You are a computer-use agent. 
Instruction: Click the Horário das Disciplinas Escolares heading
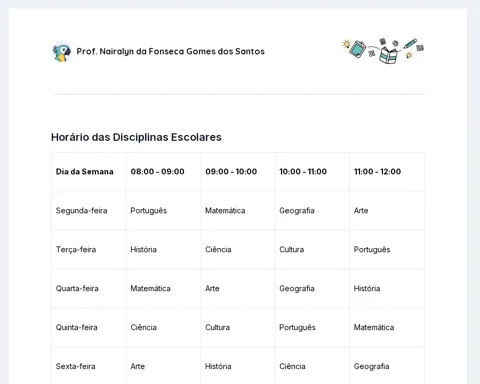pos(136,137)
